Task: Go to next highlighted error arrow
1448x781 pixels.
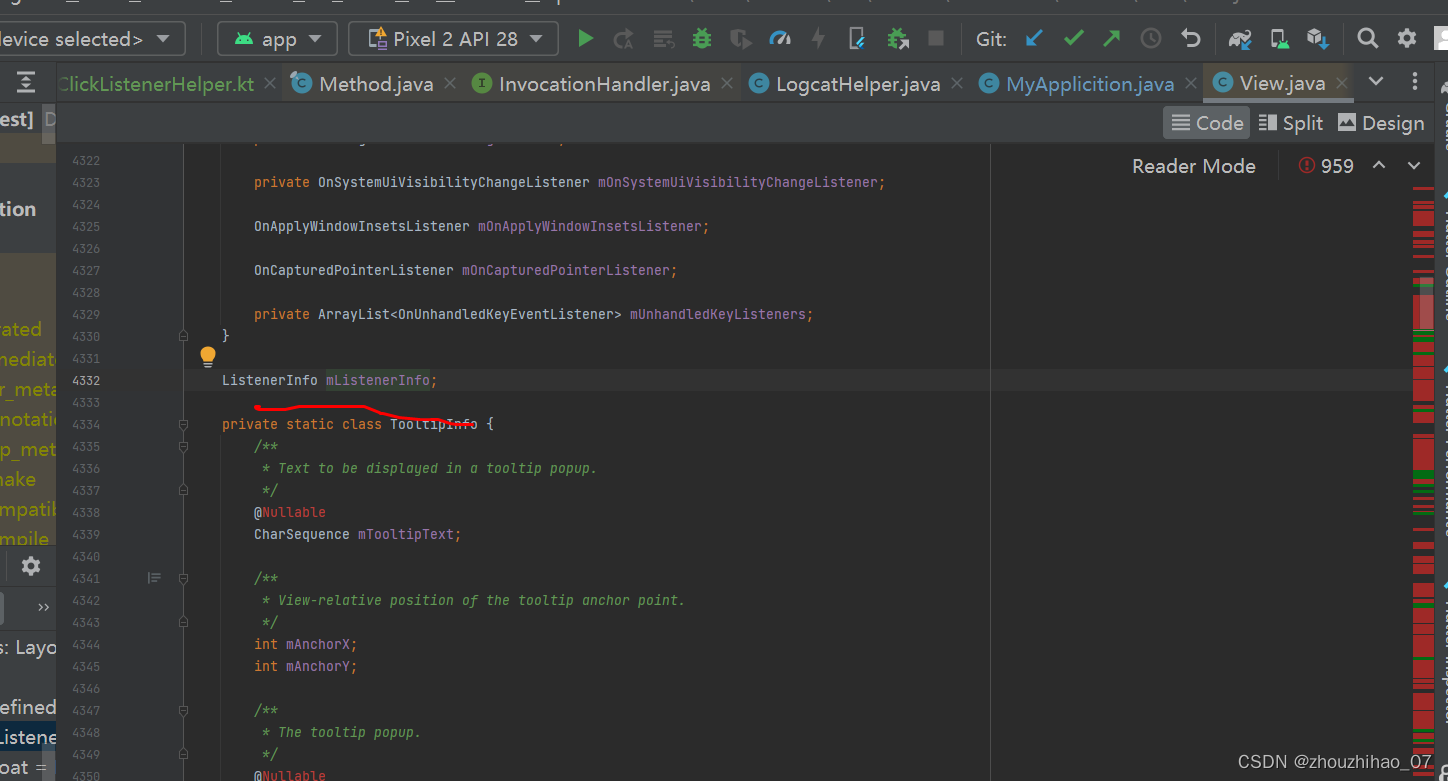Action: tap(1414, 165)
